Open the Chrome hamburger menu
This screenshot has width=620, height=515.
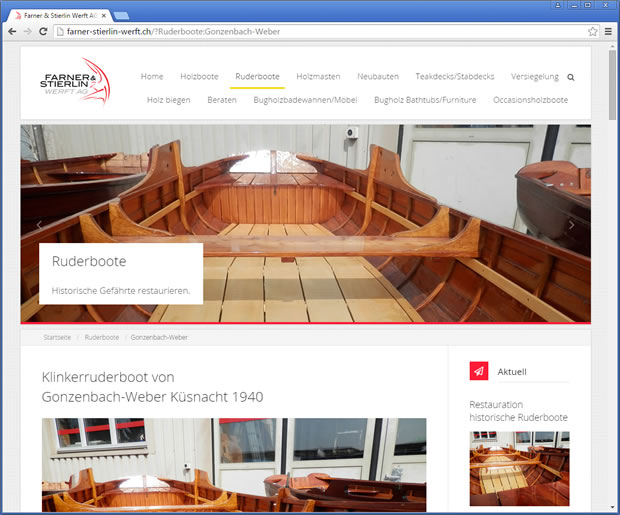pos(608,32)
